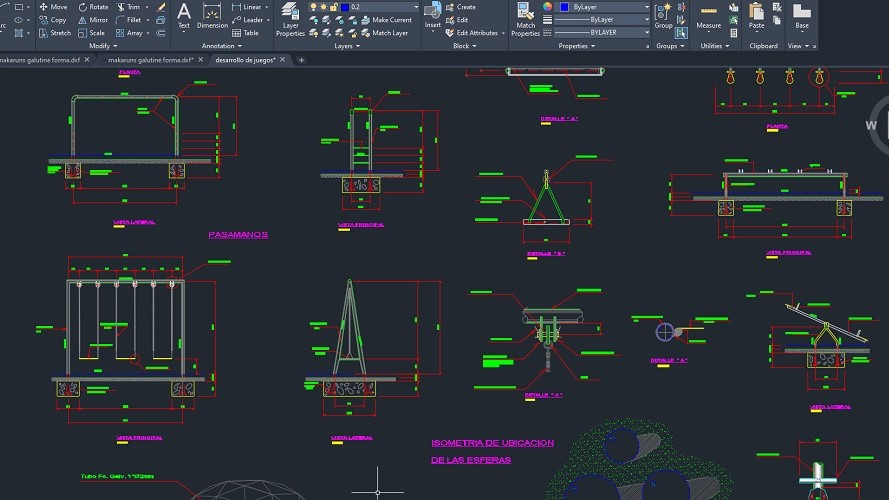Viewport: 889px width, 500px height.
Task: Switch to desarrollo de juegos tab
Action: point(245,60)
